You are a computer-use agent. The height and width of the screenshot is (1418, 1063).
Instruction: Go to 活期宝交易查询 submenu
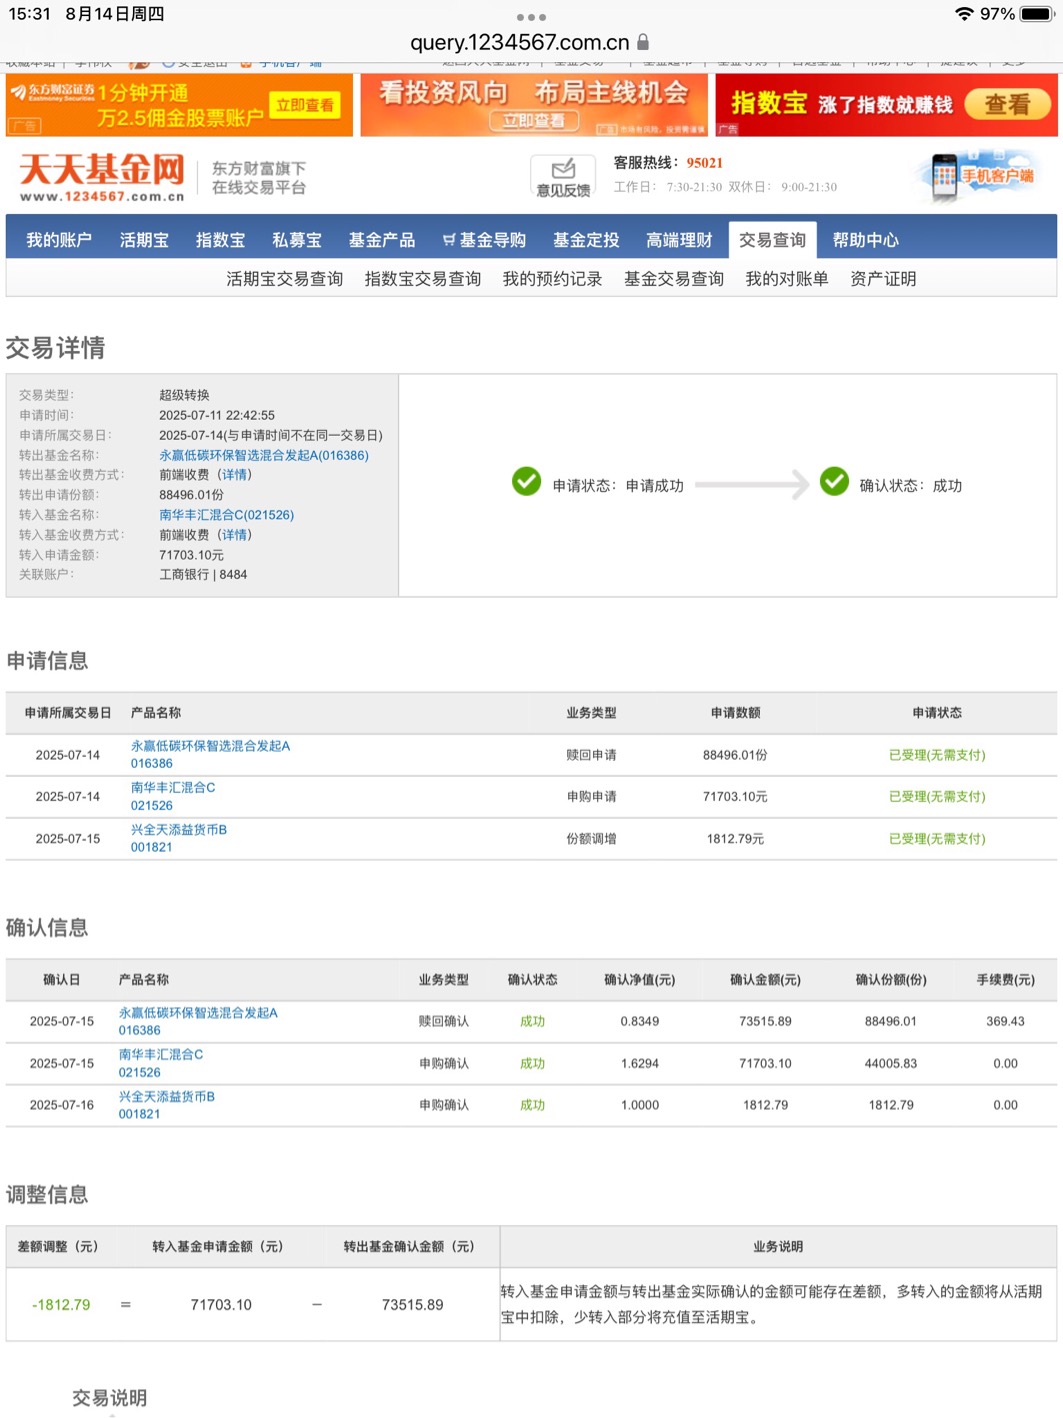click(x=284, y=279)
